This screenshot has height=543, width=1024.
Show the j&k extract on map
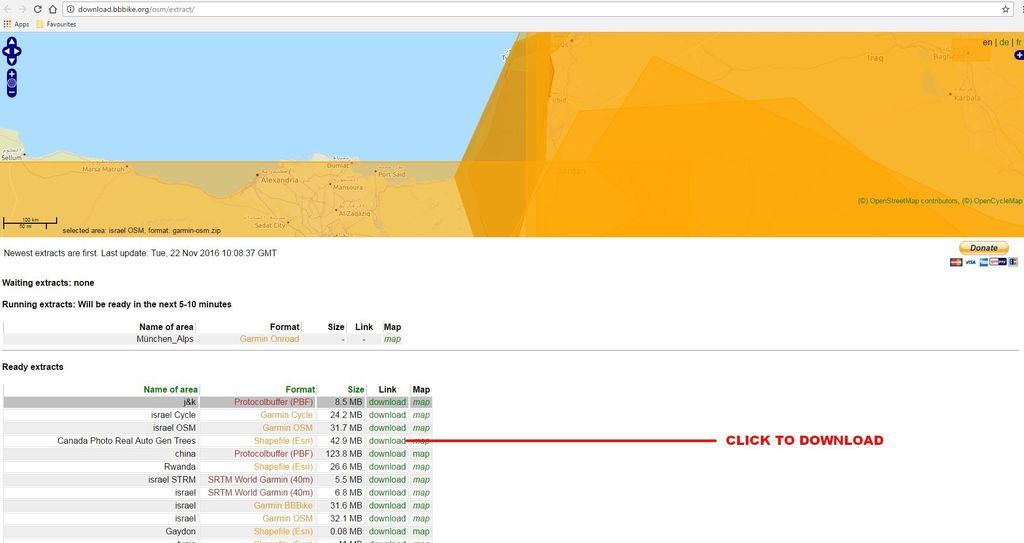(x=421, y=403)
